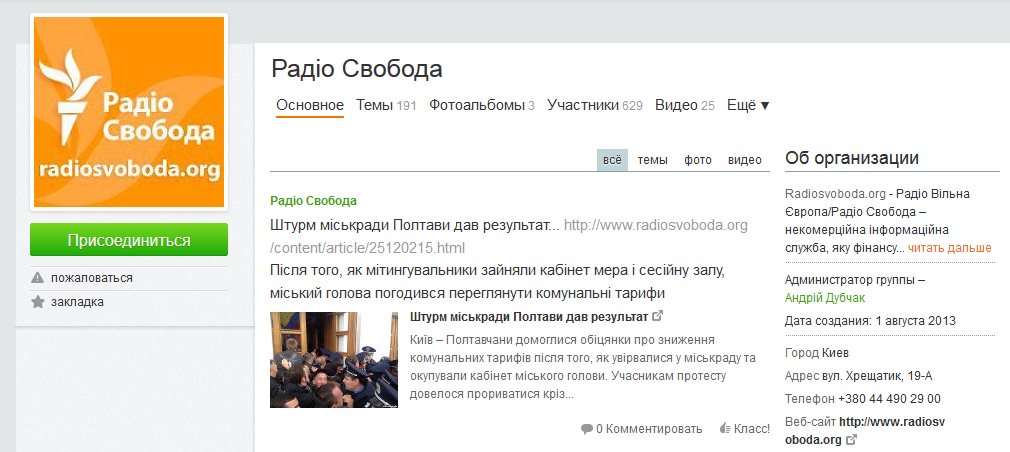Click the green Присоединиться button

point(129,240)
